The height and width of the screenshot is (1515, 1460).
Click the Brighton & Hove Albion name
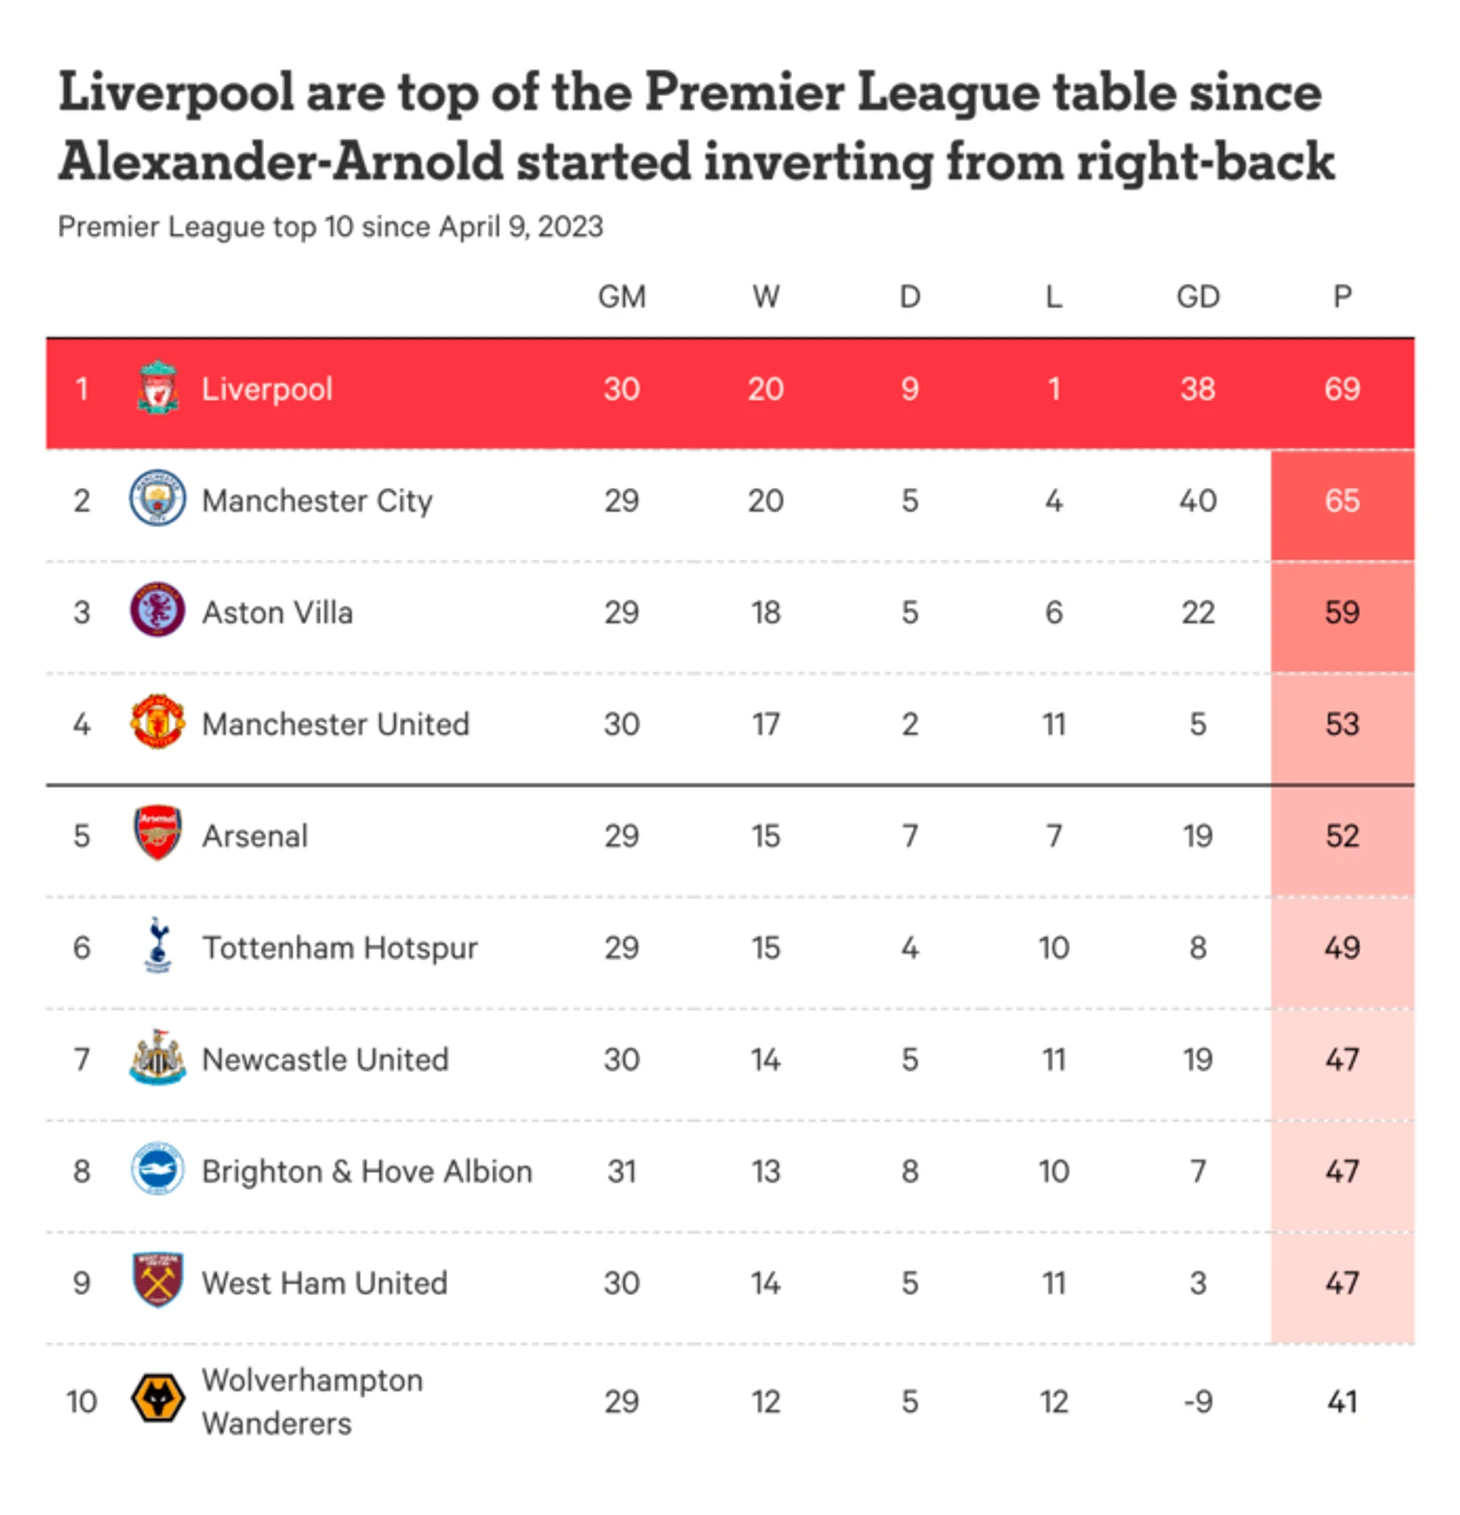tap(367, 1171)
